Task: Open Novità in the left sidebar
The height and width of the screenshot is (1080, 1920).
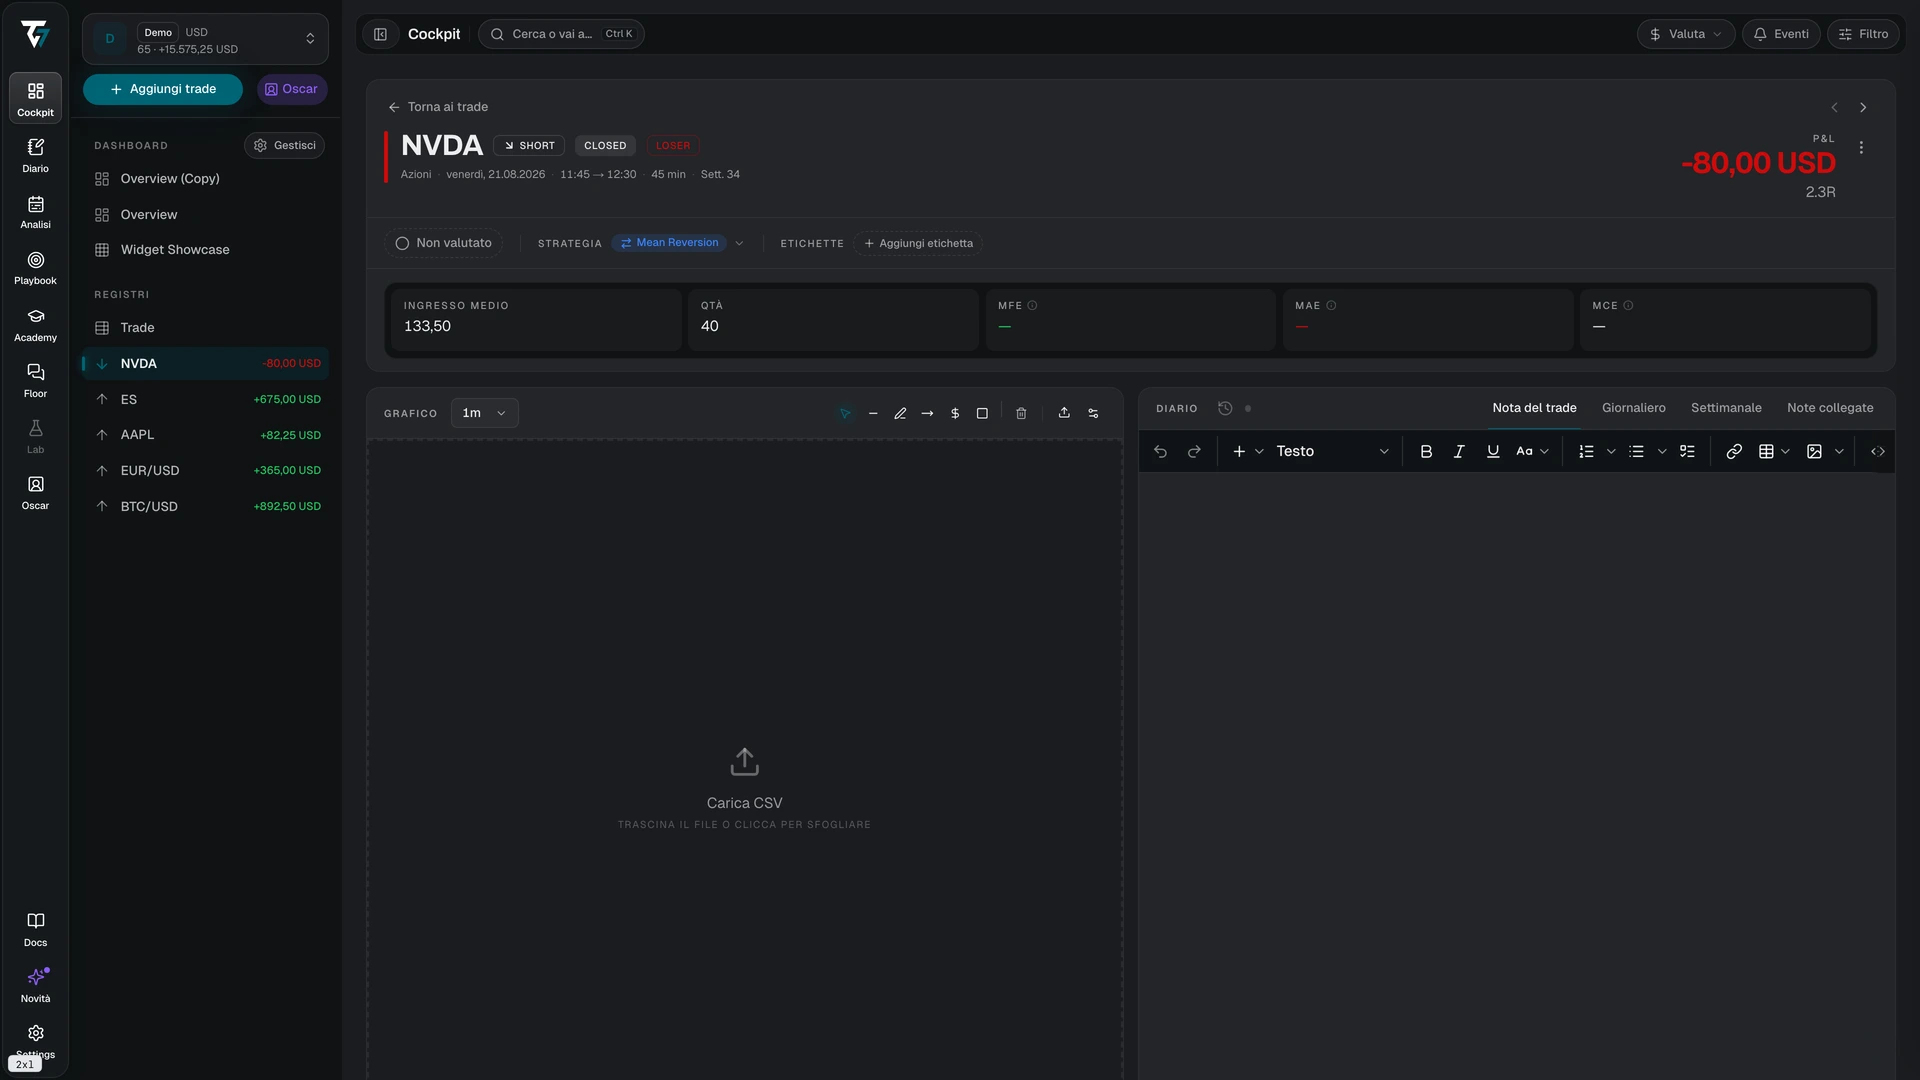Action: pyautogui.click(x=36, y=985)
